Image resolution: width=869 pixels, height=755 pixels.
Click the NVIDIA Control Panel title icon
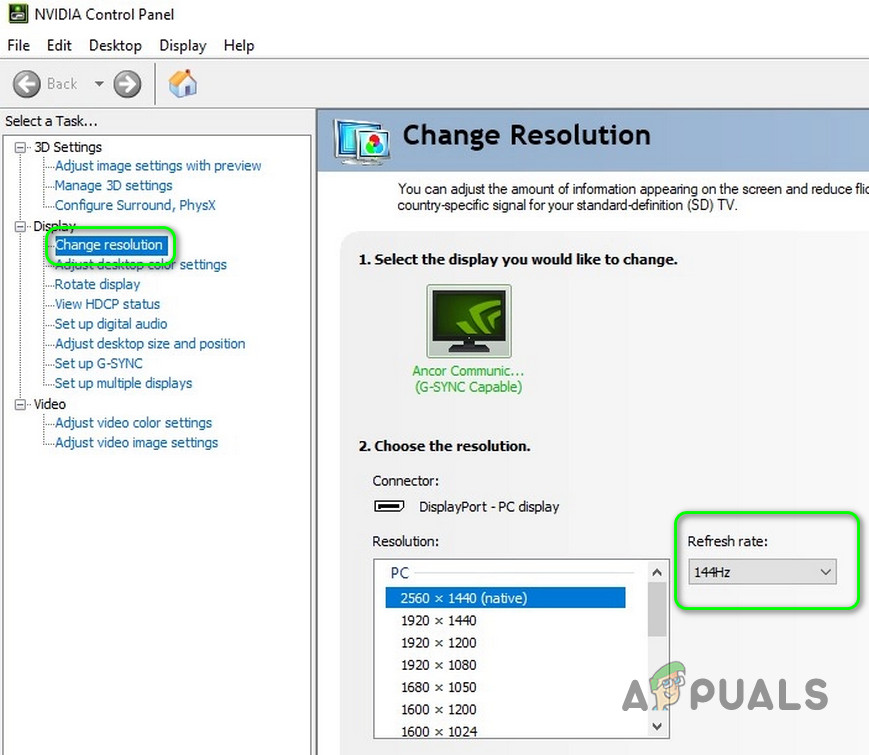coord(18,14)
